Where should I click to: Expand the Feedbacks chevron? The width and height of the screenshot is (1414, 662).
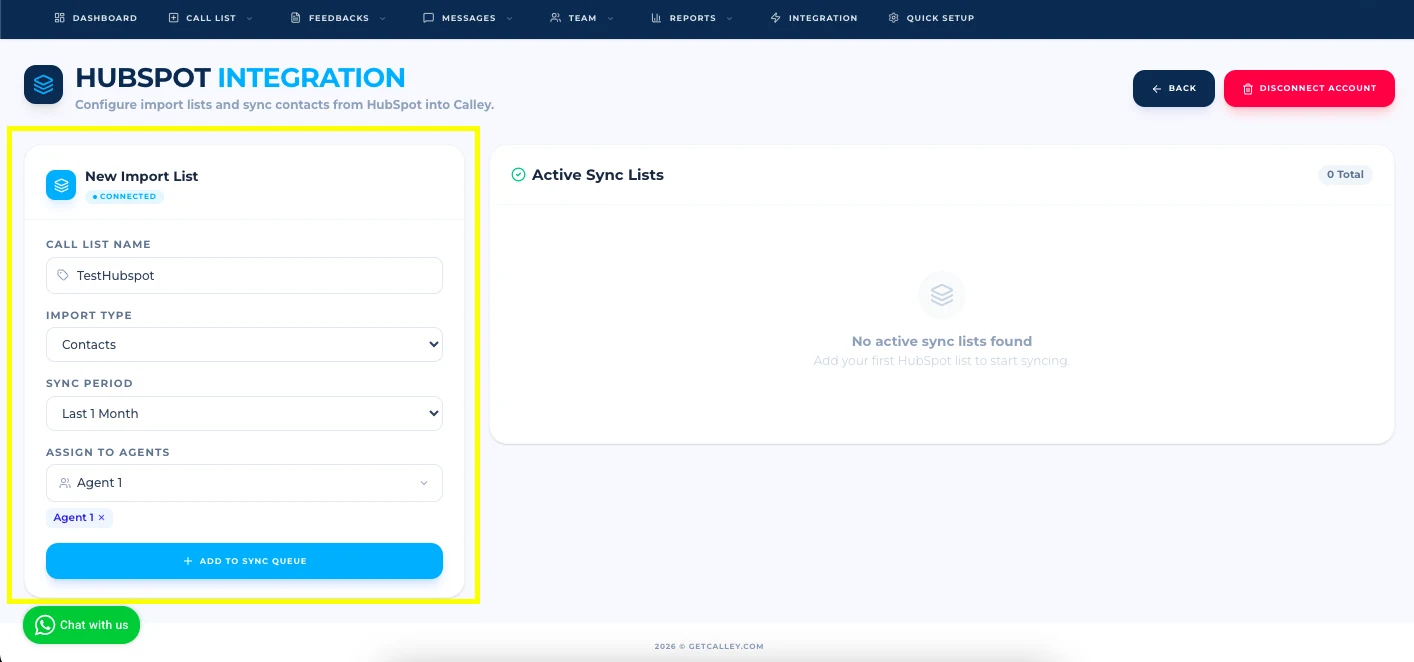point(383,18)
